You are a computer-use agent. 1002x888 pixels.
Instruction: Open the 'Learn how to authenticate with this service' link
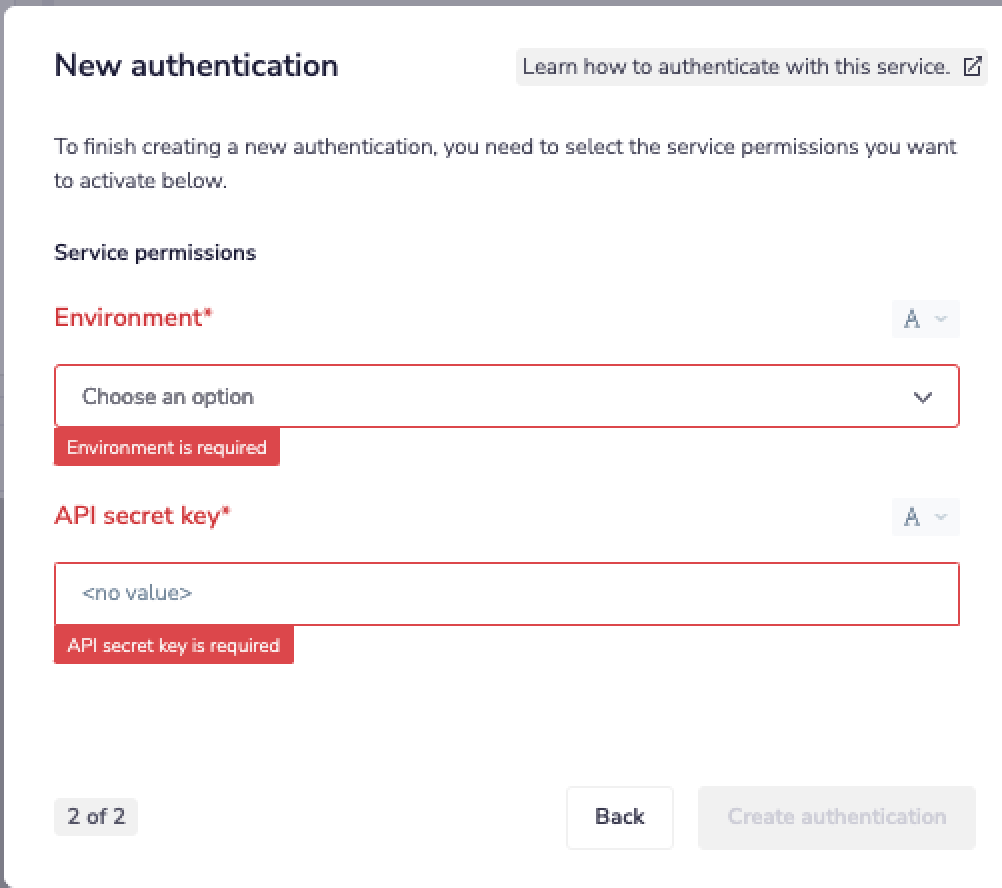tap(736, 67)
